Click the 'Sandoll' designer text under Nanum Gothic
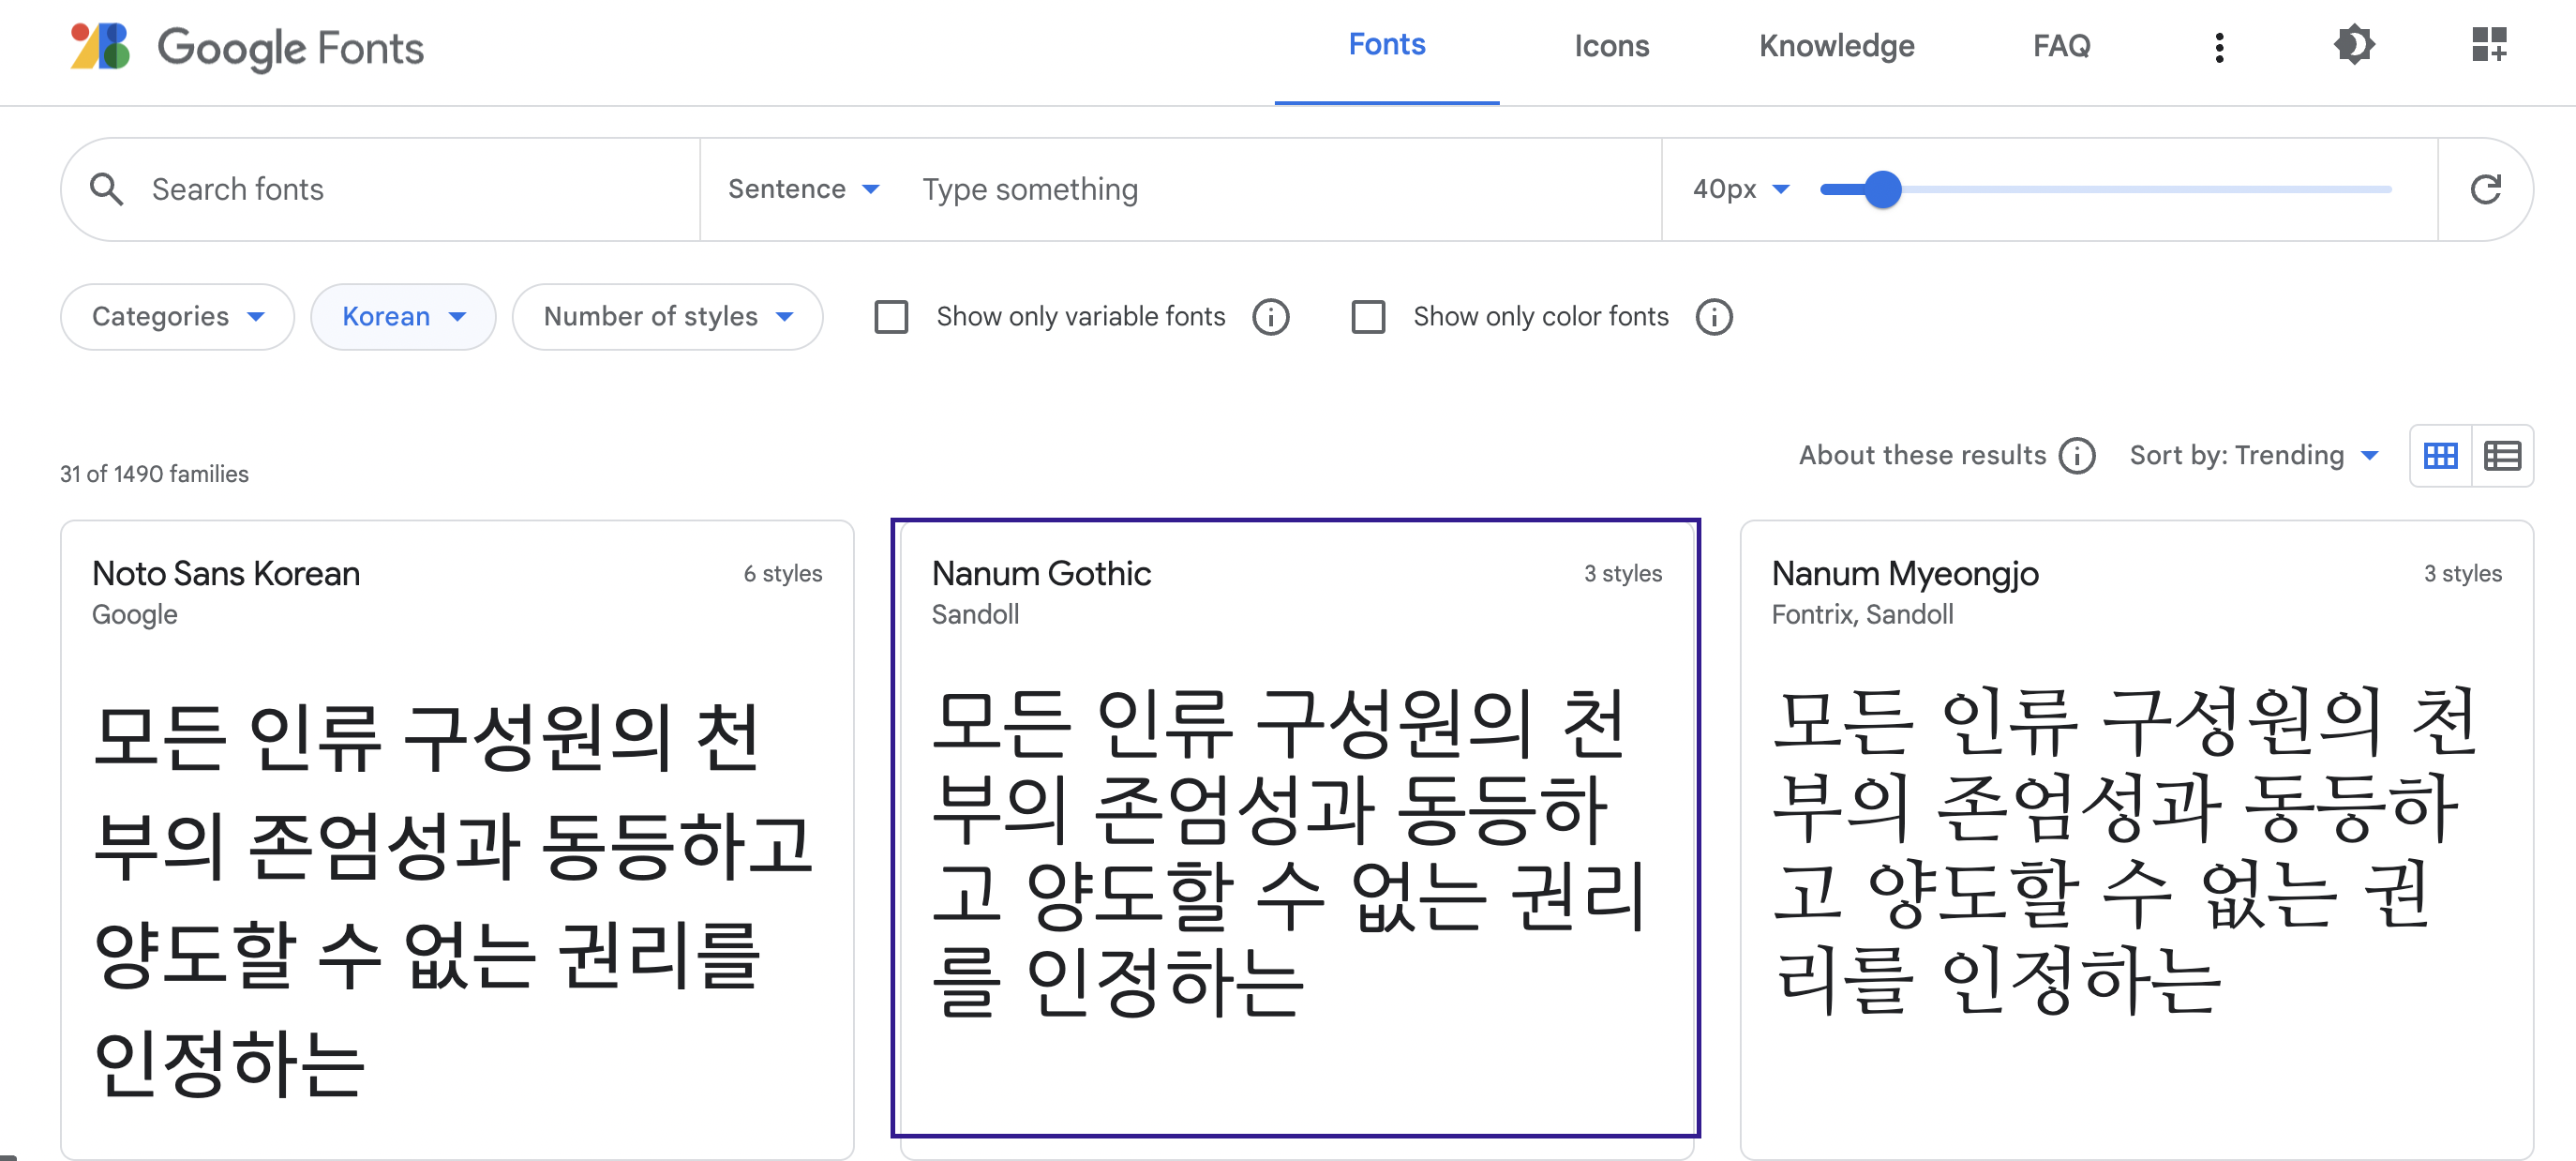This screenshot has width=2576, height=1161. tap(975, 615)
